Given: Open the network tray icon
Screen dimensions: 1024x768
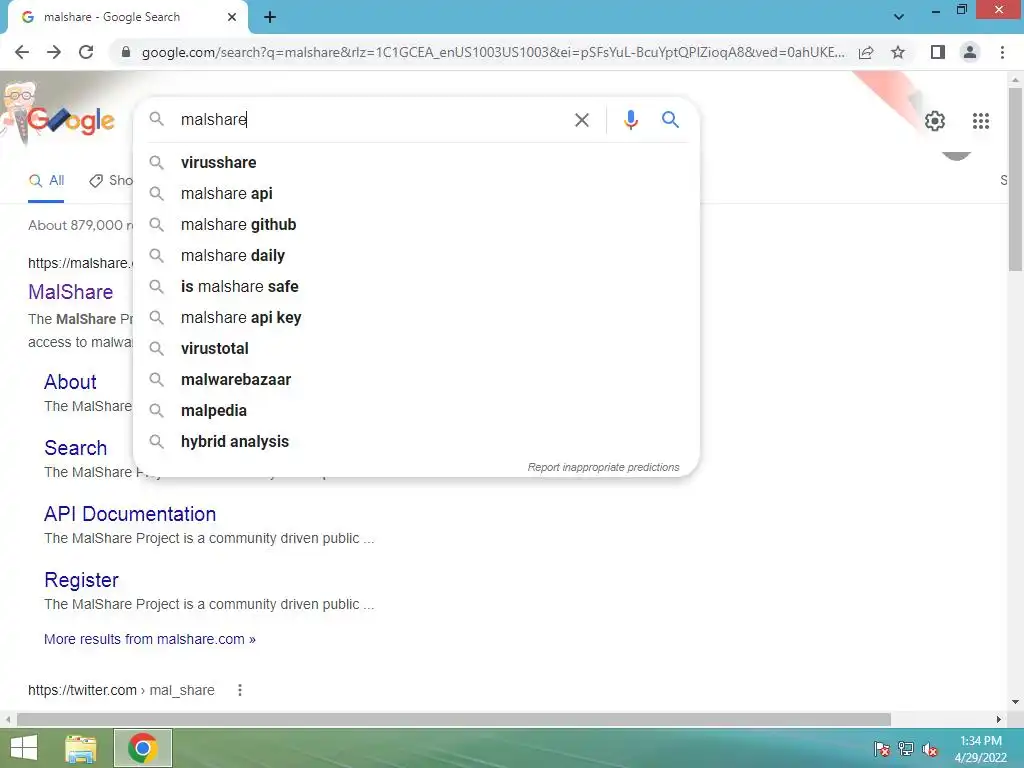Looking at the screenshot, I should (x=906, y=749).
